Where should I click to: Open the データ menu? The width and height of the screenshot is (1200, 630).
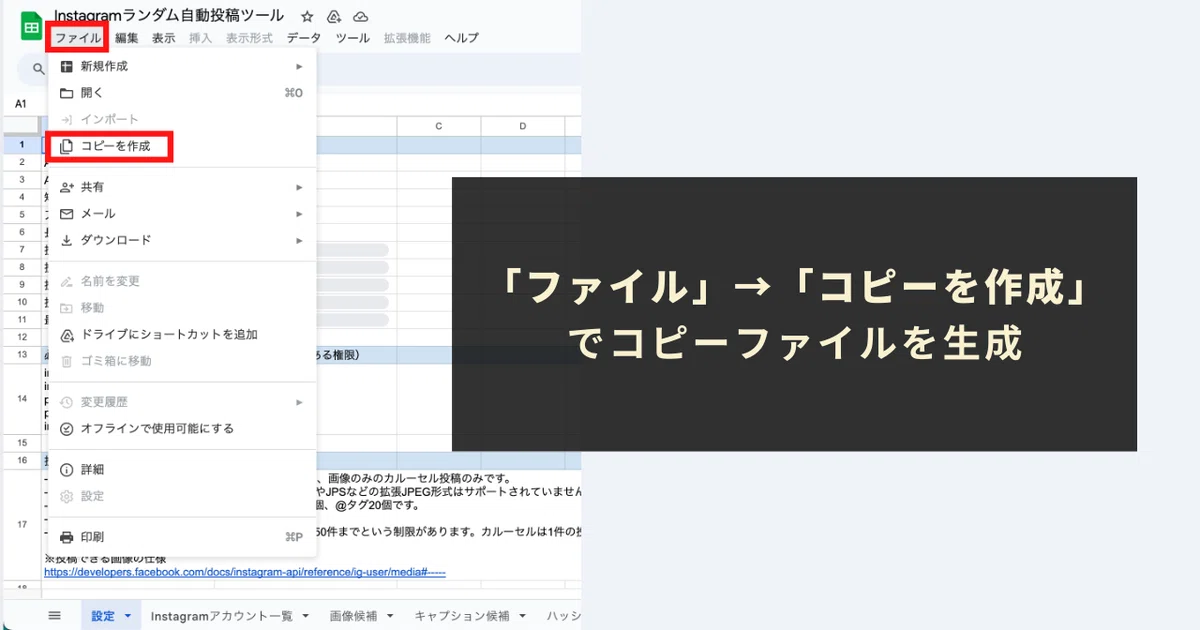point(304,38)
